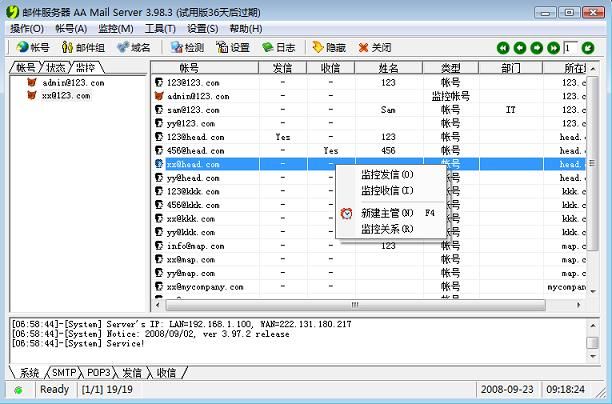Screen dimensions: 612x404
Task: Switch to the SMTP log tab
Action: [65, 372]
